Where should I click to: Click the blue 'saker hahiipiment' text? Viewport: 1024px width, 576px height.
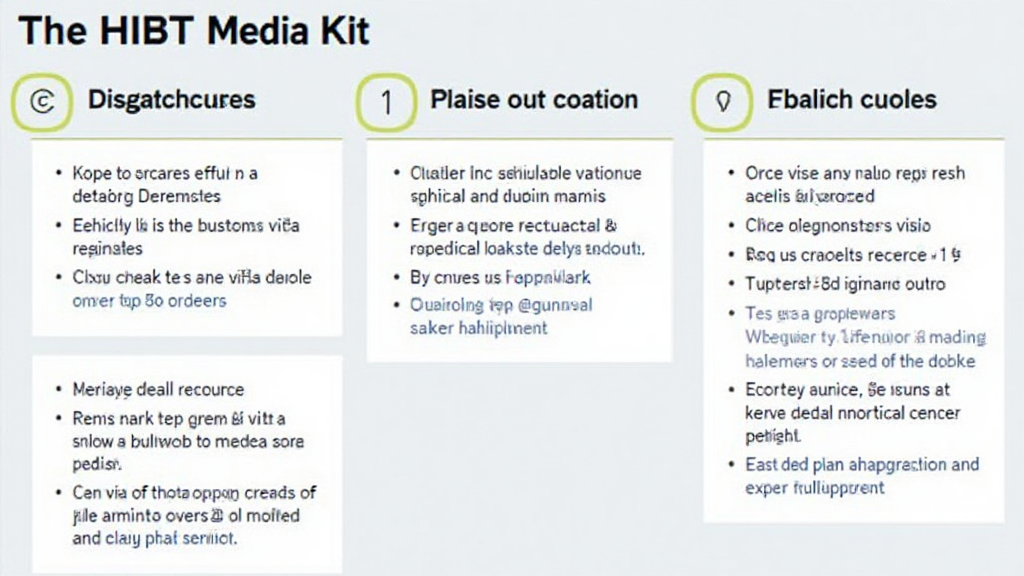coord(479,328)
